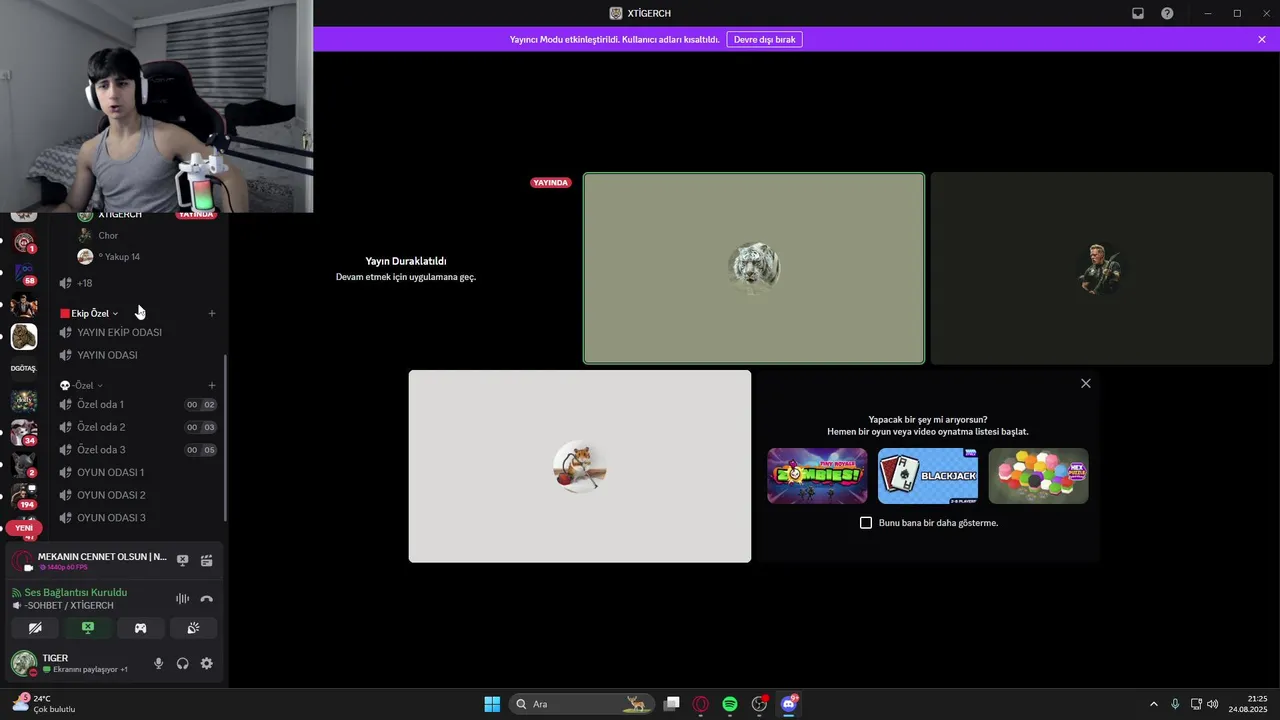Close the activity suggestion panel

(1086, 383)
